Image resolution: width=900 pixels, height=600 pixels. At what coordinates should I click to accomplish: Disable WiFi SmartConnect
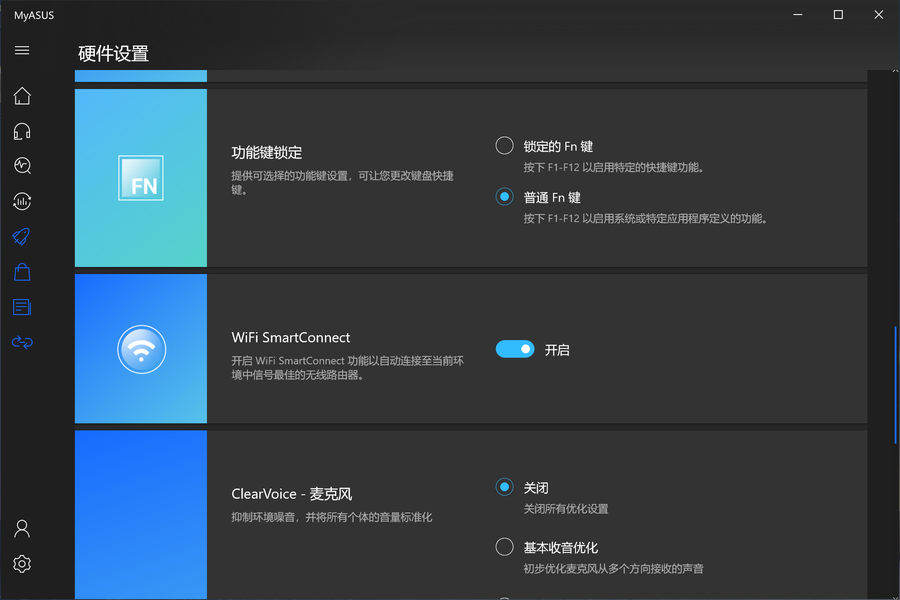click(x=514, y=348)
